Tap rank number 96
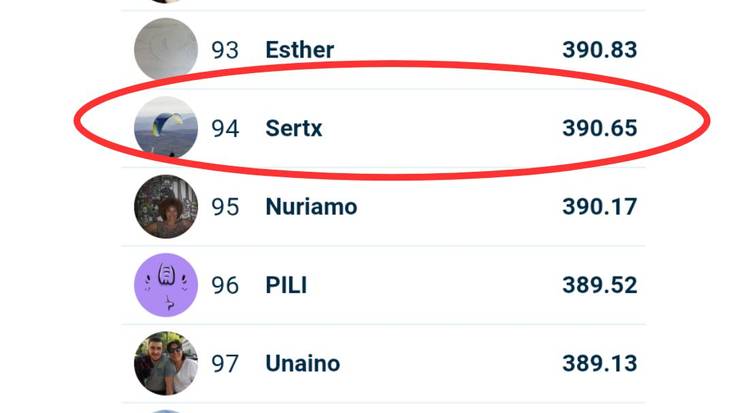 tap(225, 285)
